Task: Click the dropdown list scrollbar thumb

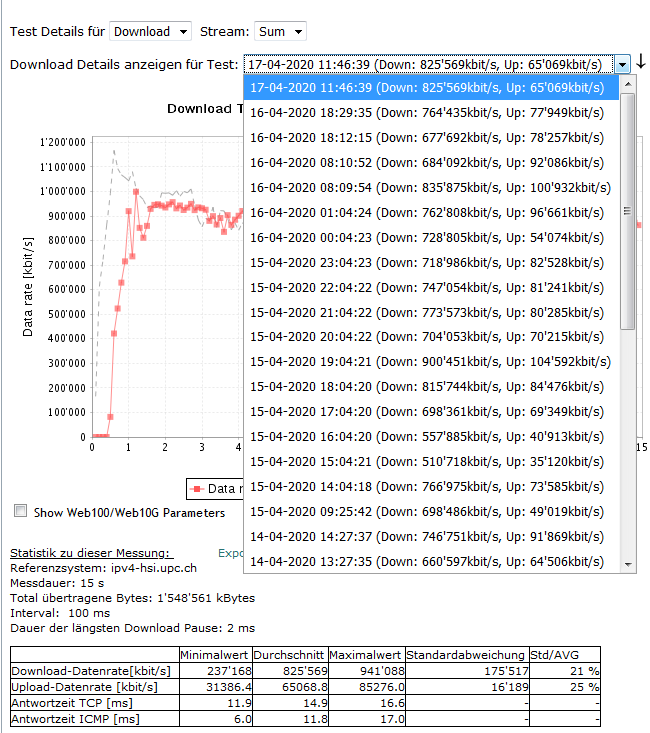Action: click(628, 212)
